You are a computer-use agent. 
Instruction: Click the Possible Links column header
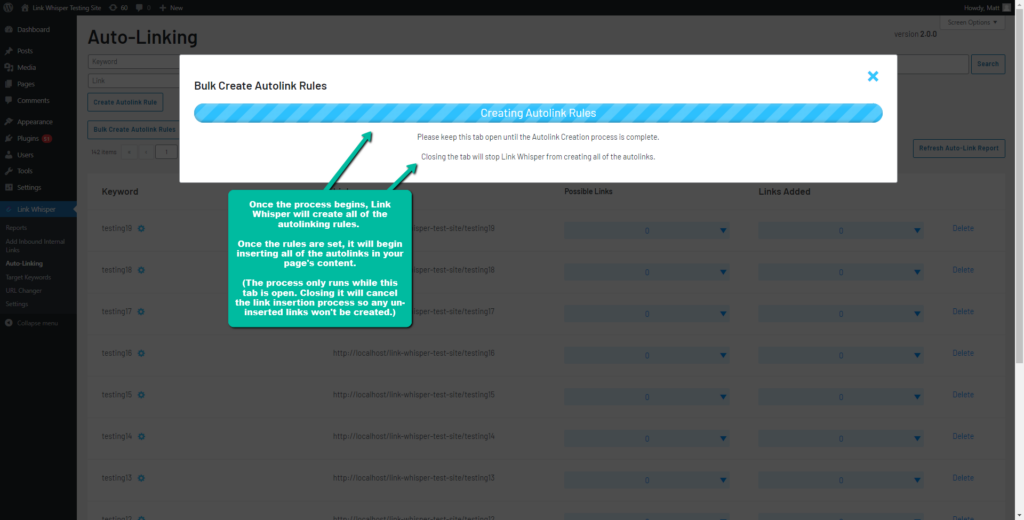[588, 191]
